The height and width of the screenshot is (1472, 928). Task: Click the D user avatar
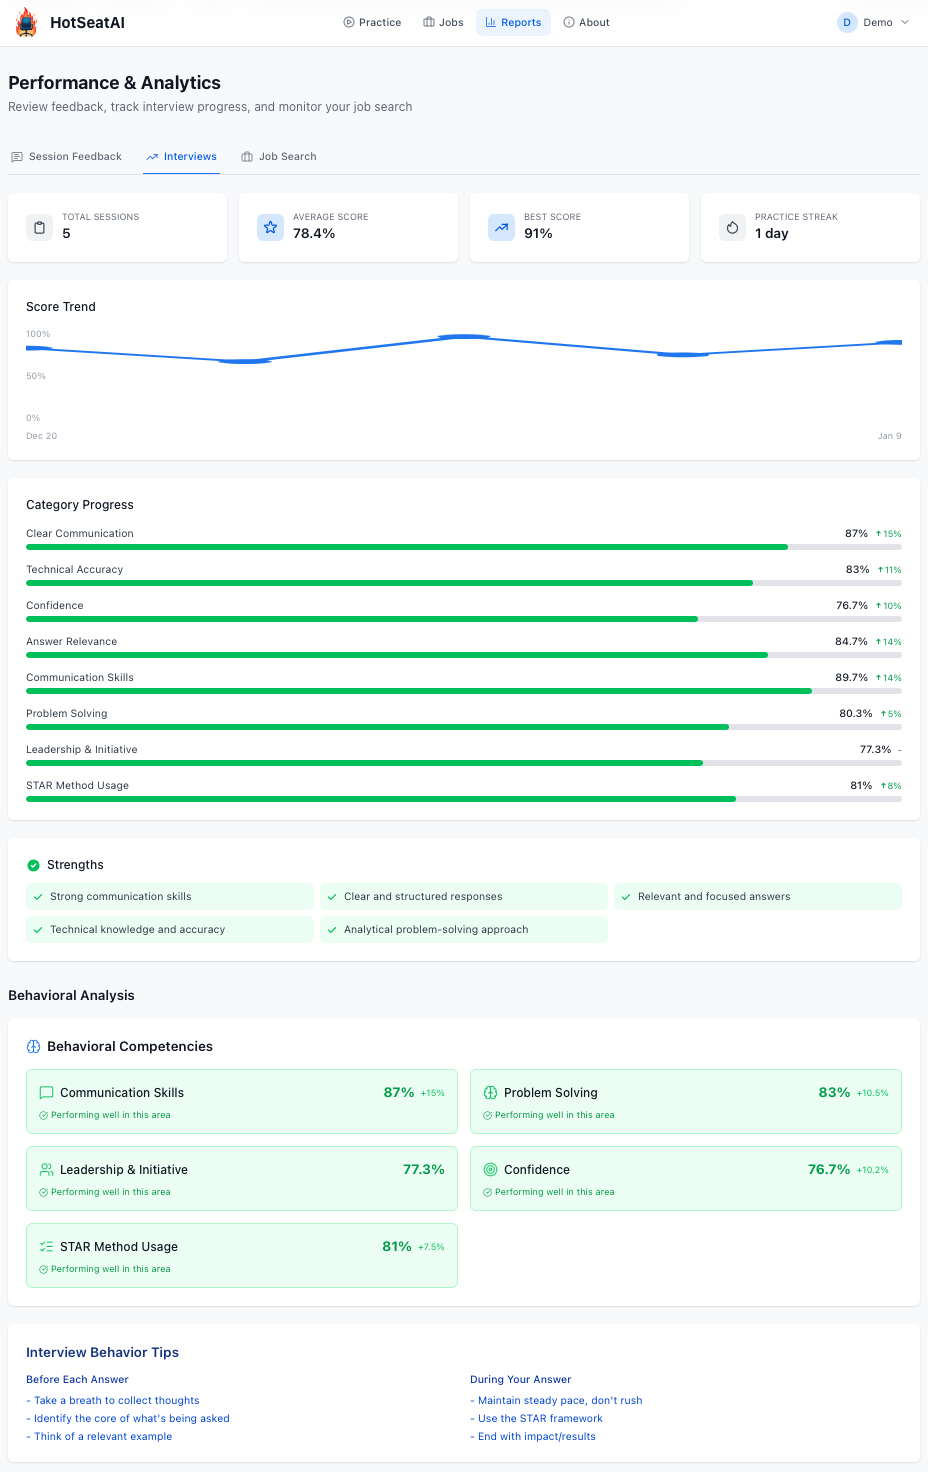coord(847,22)
